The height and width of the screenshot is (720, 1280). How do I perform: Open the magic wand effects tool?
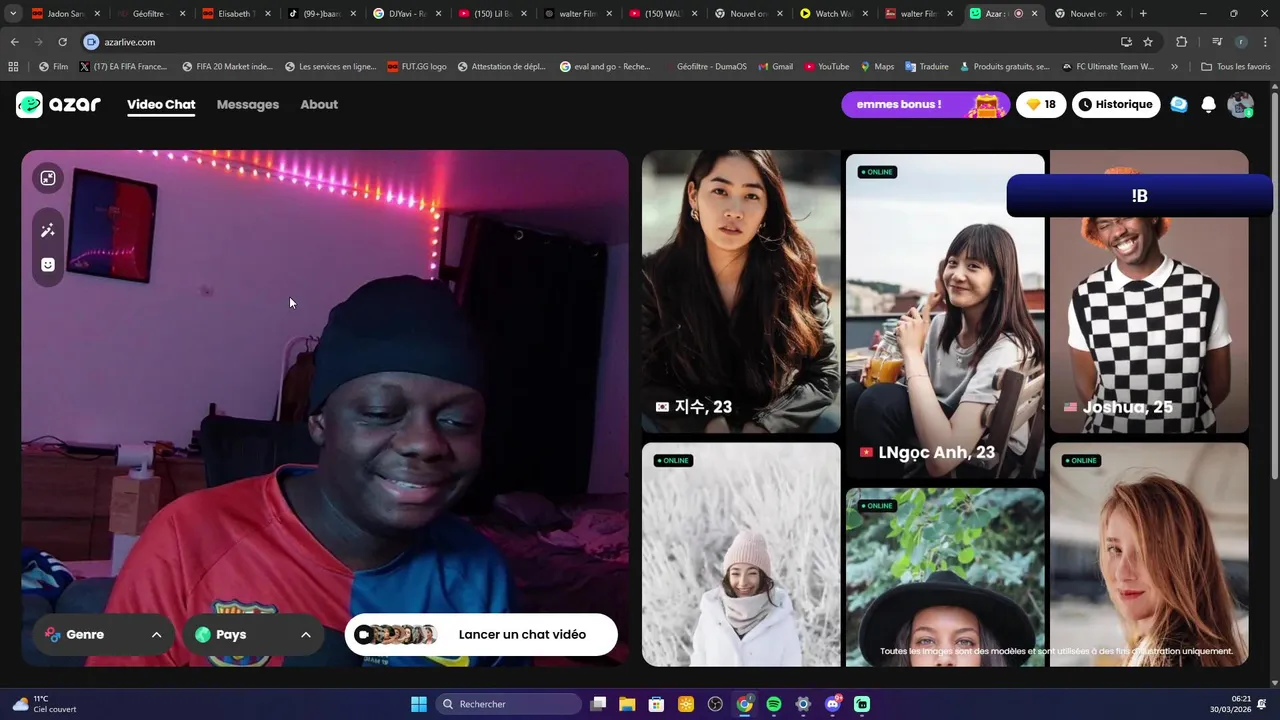48,230
